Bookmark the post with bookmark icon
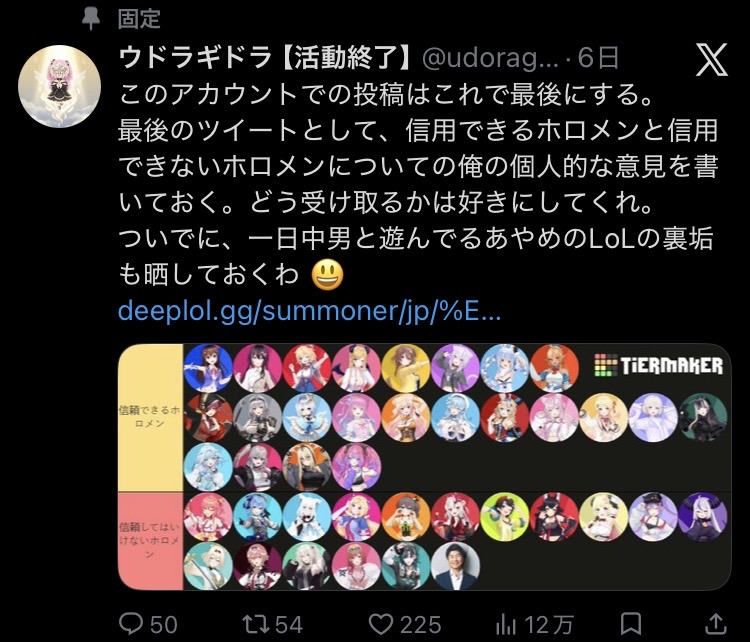The image size is (750, 642). (x=630, y=624)
